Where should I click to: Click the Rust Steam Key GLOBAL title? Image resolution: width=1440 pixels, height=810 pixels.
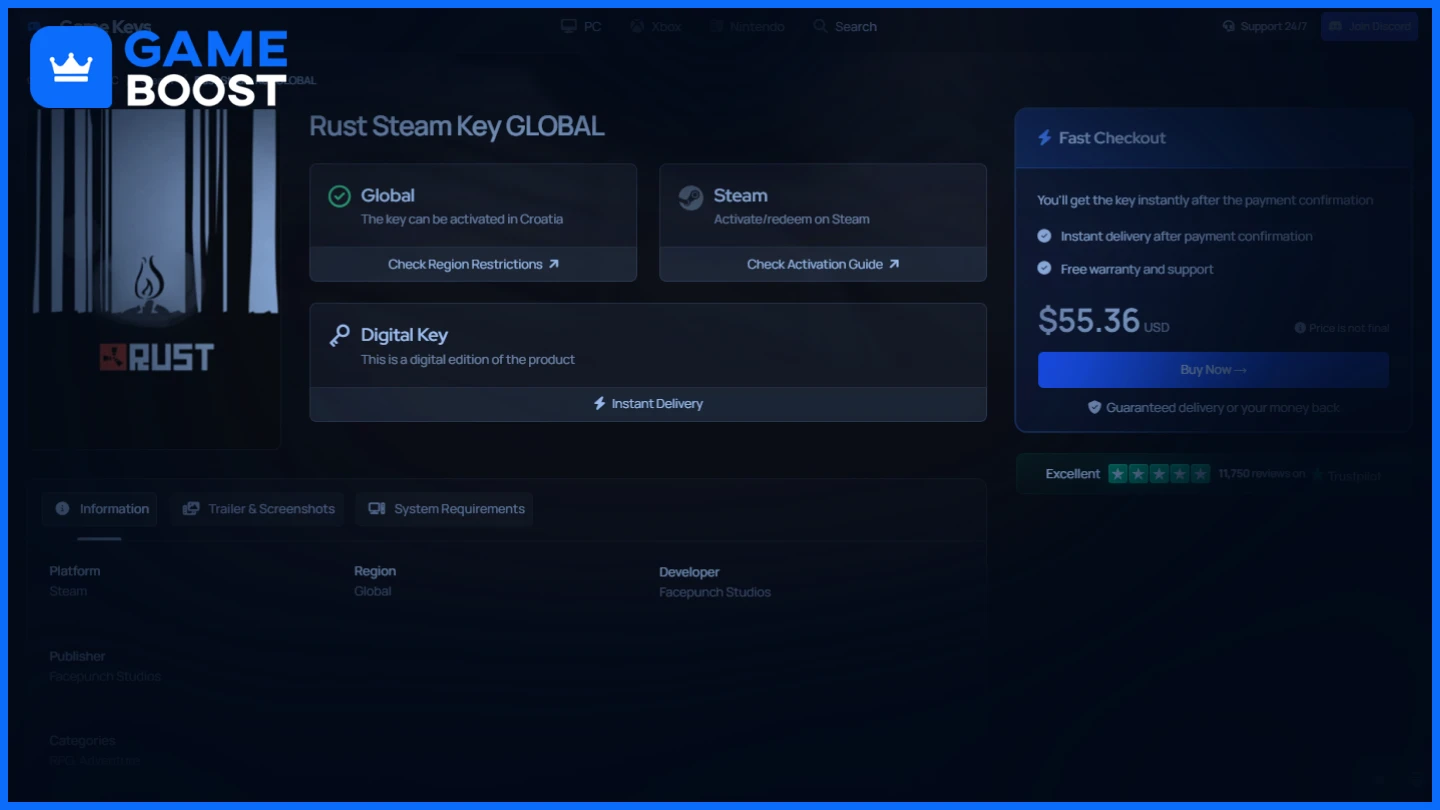(x=457, y=126)
